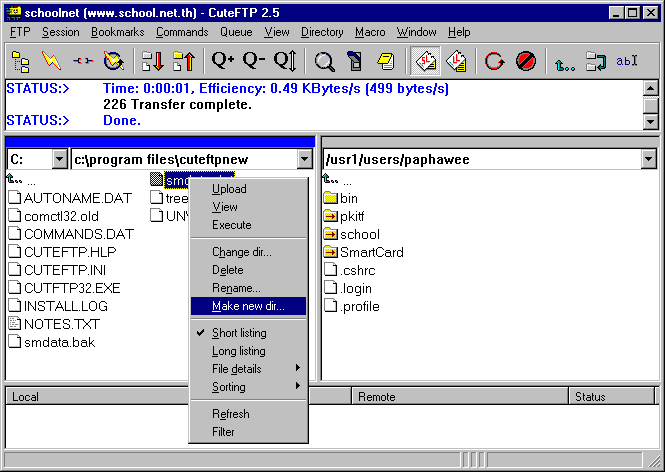Toggle the LL long listing toolbar button

click(x=456, y=61)
